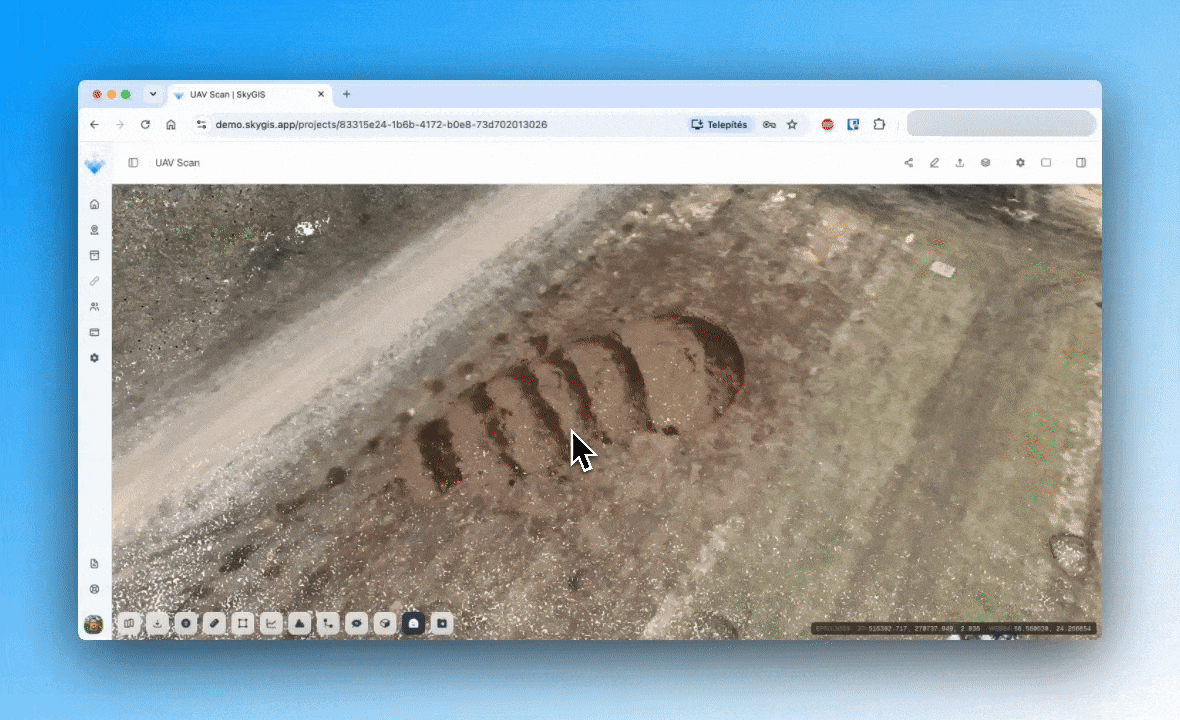Screen dimensions: 1180x720
Task: Click the share icon in the project header
Action: click(908, 163)
